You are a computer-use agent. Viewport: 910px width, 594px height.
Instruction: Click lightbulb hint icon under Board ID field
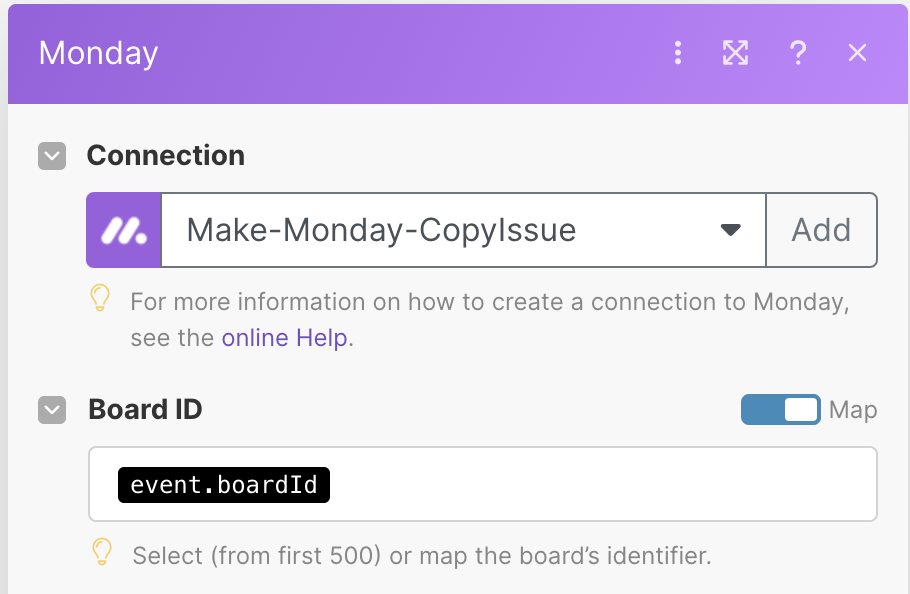click(102, 551)
